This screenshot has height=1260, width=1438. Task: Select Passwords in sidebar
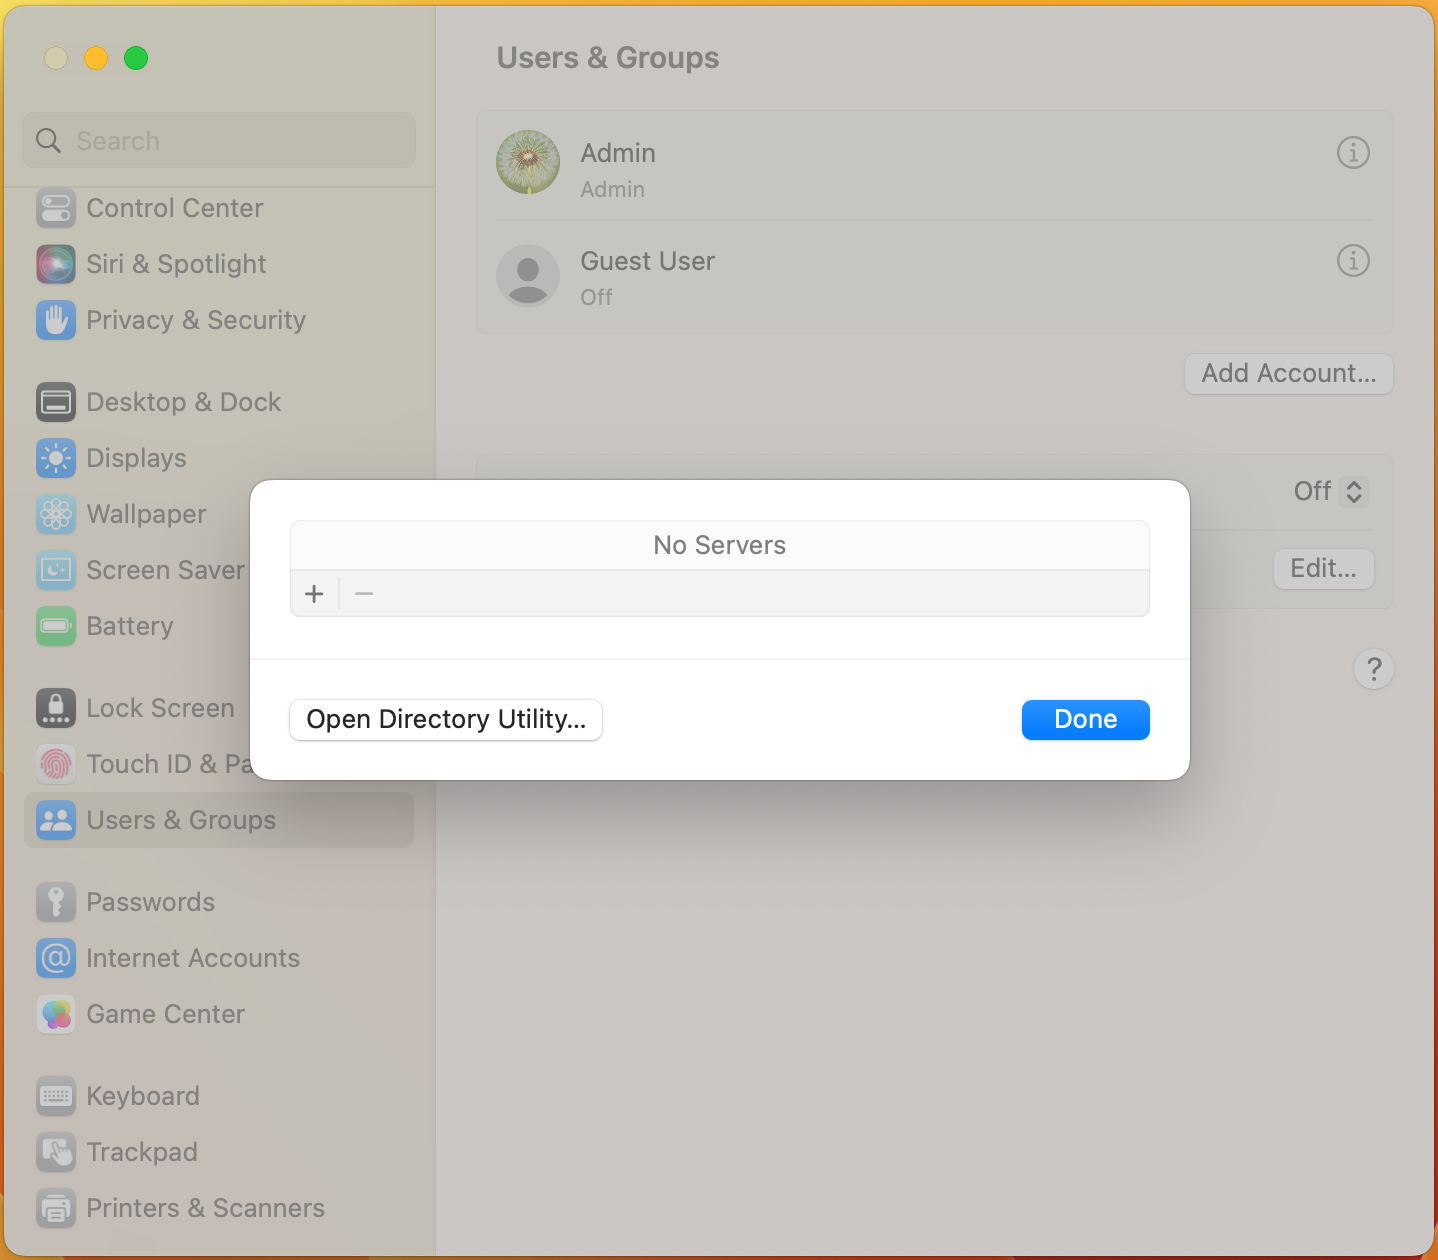coord(151,902)
